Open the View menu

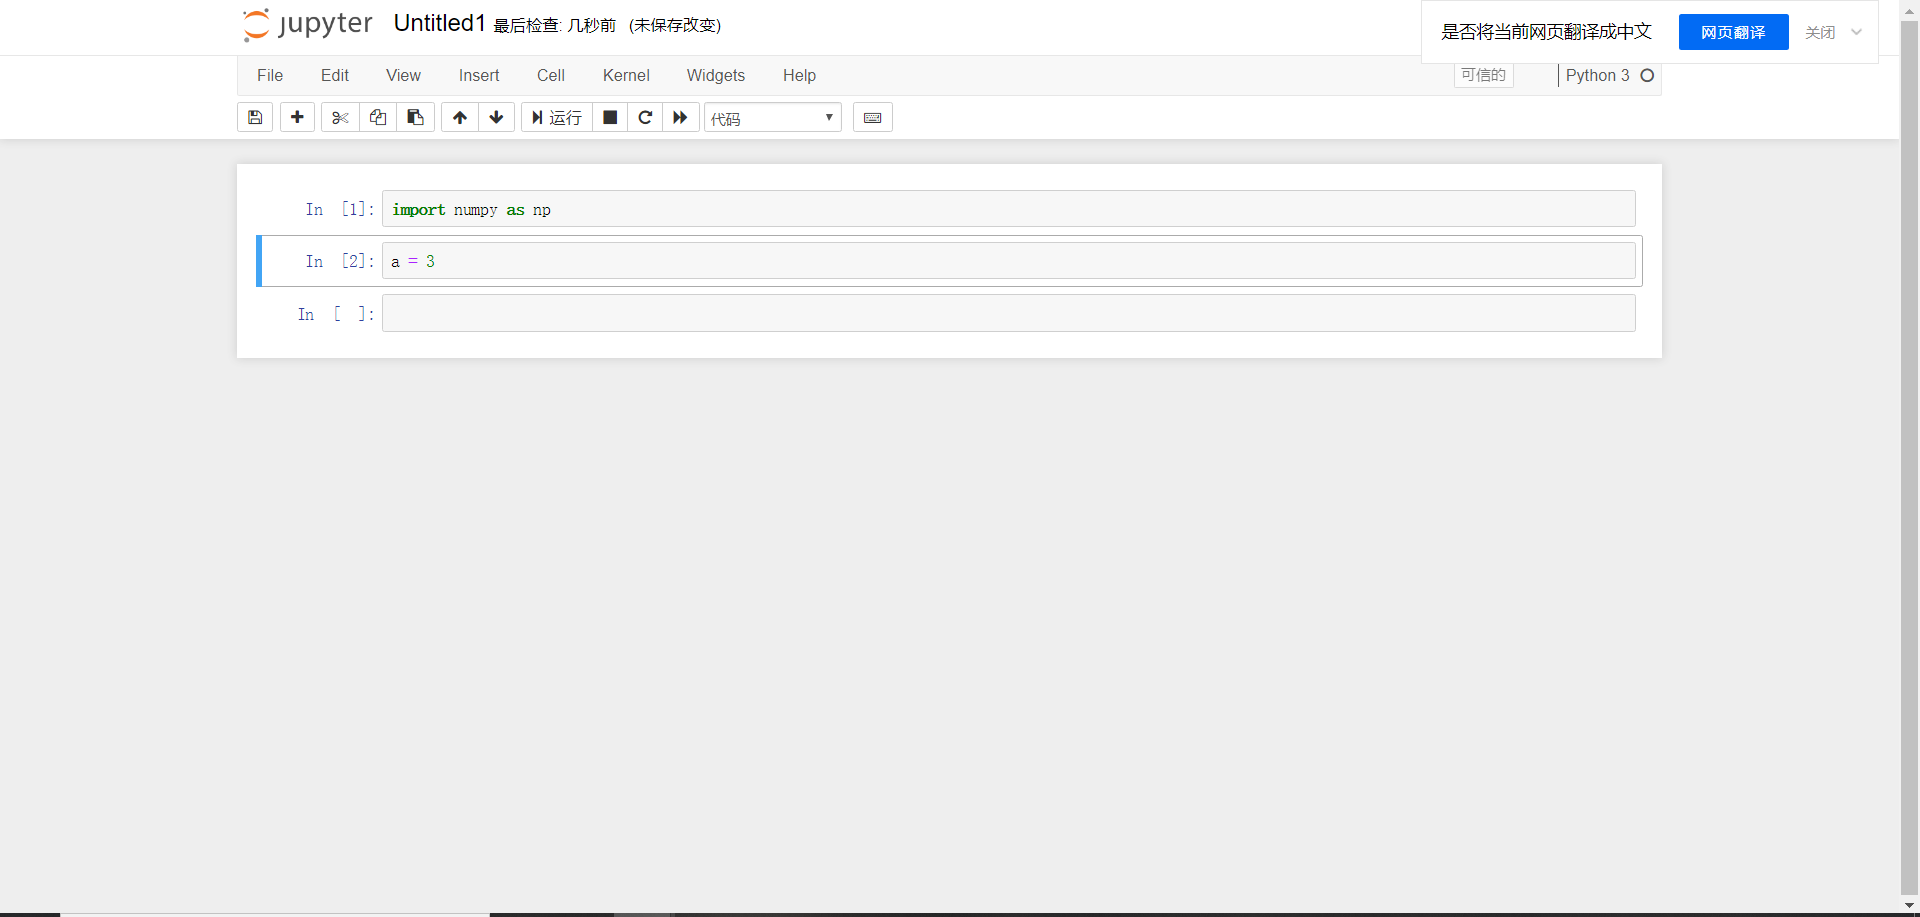pyautogui.click(x=404, y=76)
